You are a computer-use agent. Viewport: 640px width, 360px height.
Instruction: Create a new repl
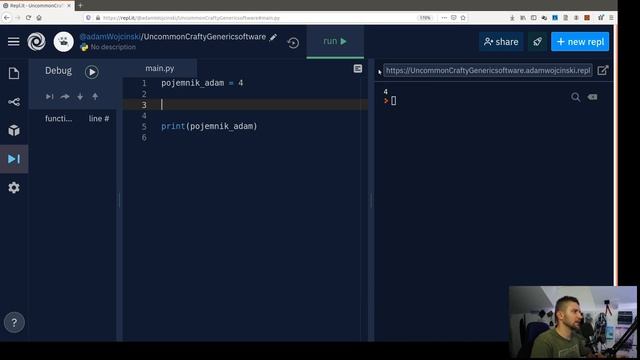tap(580, 42)
